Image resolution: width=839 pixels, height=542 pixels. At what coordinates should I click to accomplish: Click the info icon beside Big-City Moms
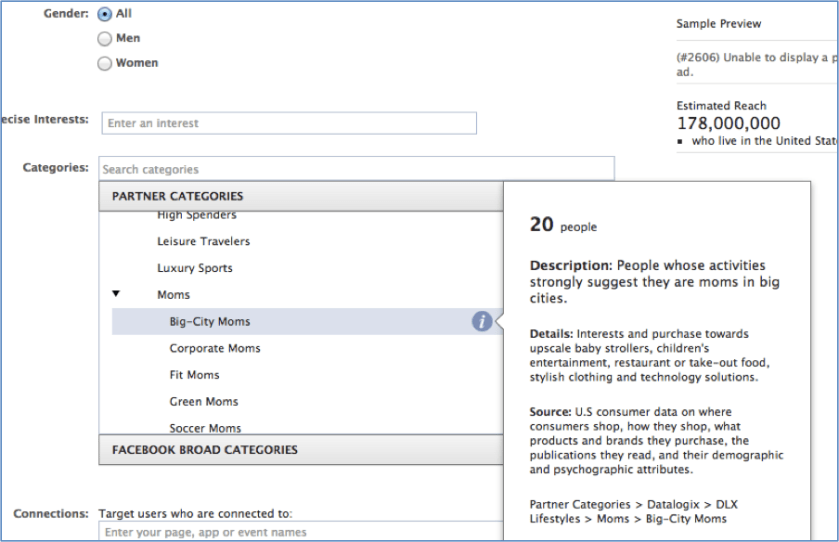coord(482,321)
